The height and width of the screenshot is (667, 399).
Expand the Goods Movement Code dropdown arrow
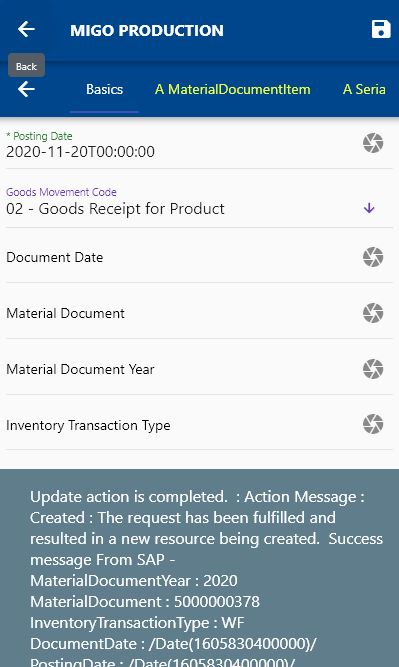tap(369, 208)
